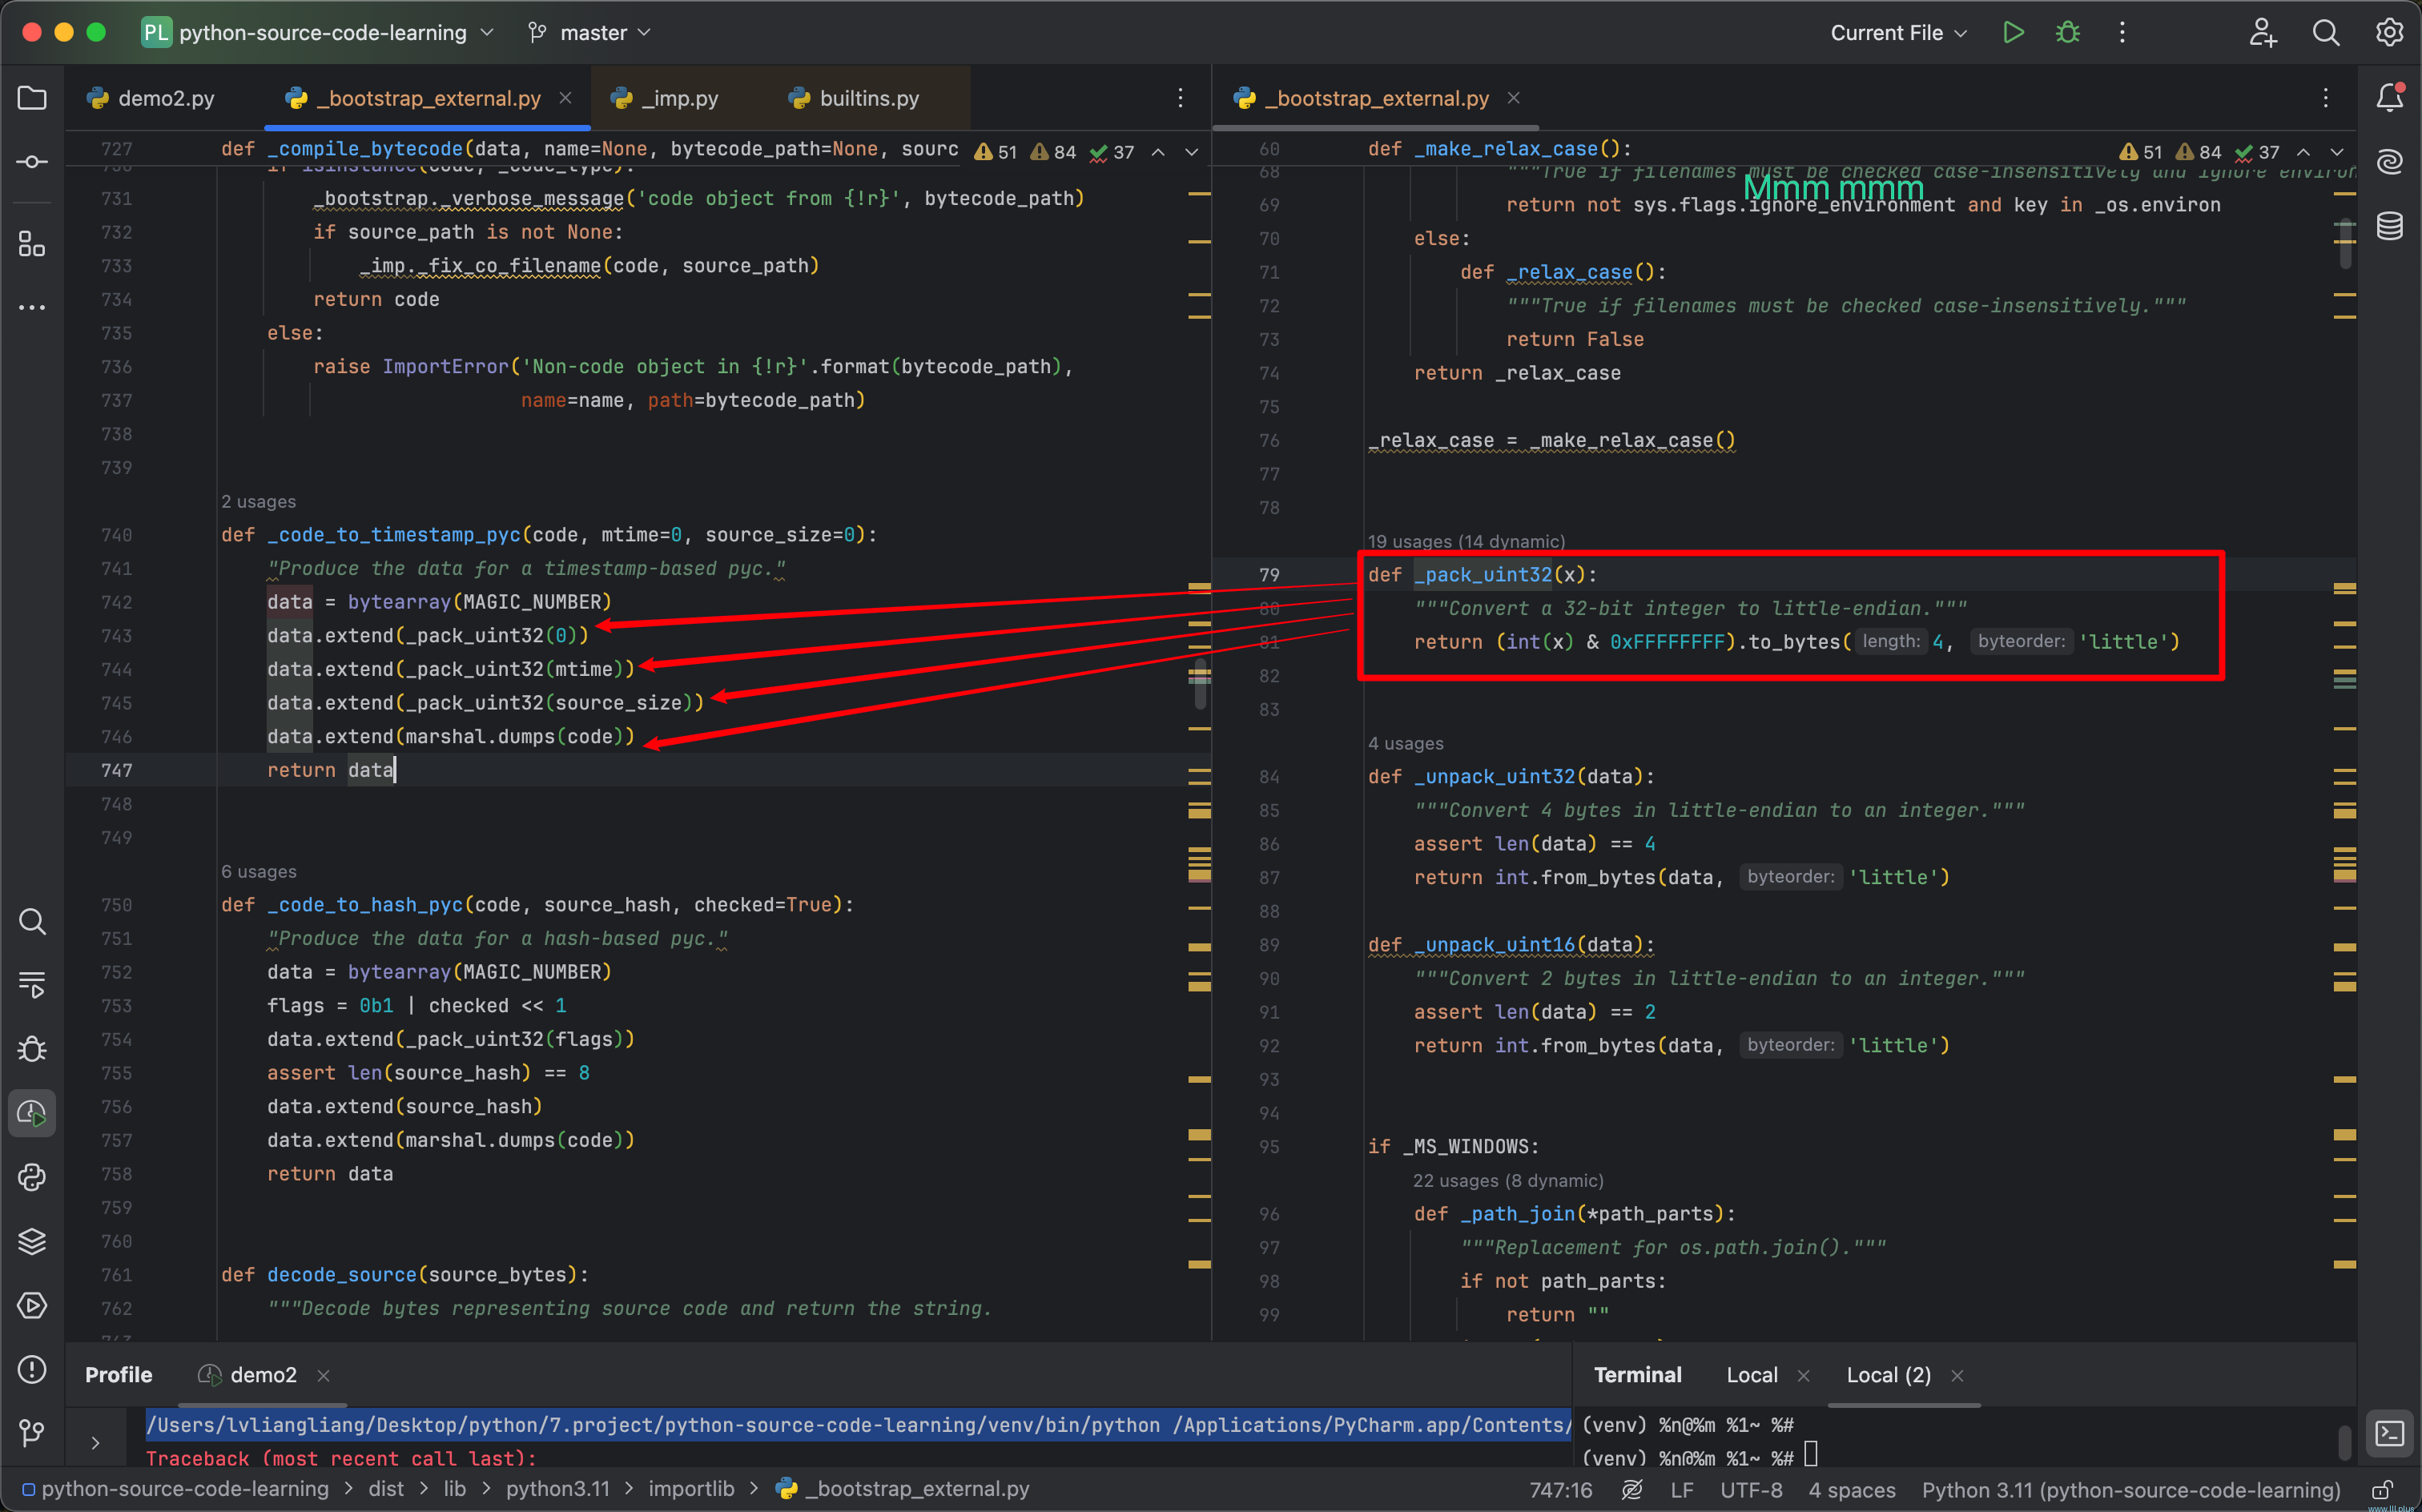Click the status bar icon left of LF
Image resolution: width=2422 pixels, height=1512 pixels.
(x=1632, y=1489)
